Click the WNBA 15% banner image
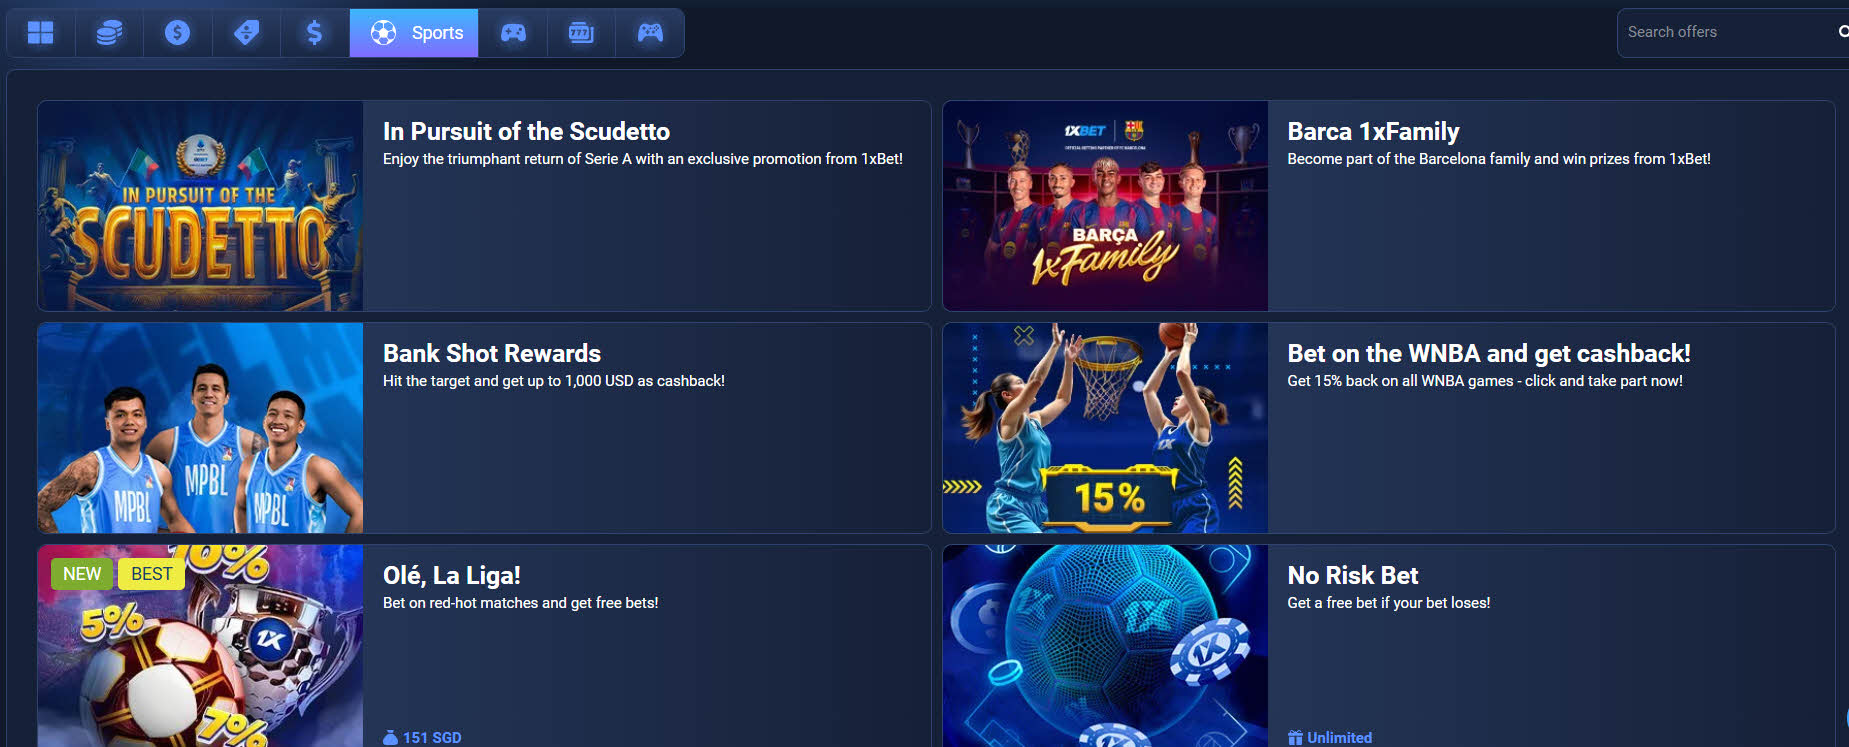 point(1106,428)
